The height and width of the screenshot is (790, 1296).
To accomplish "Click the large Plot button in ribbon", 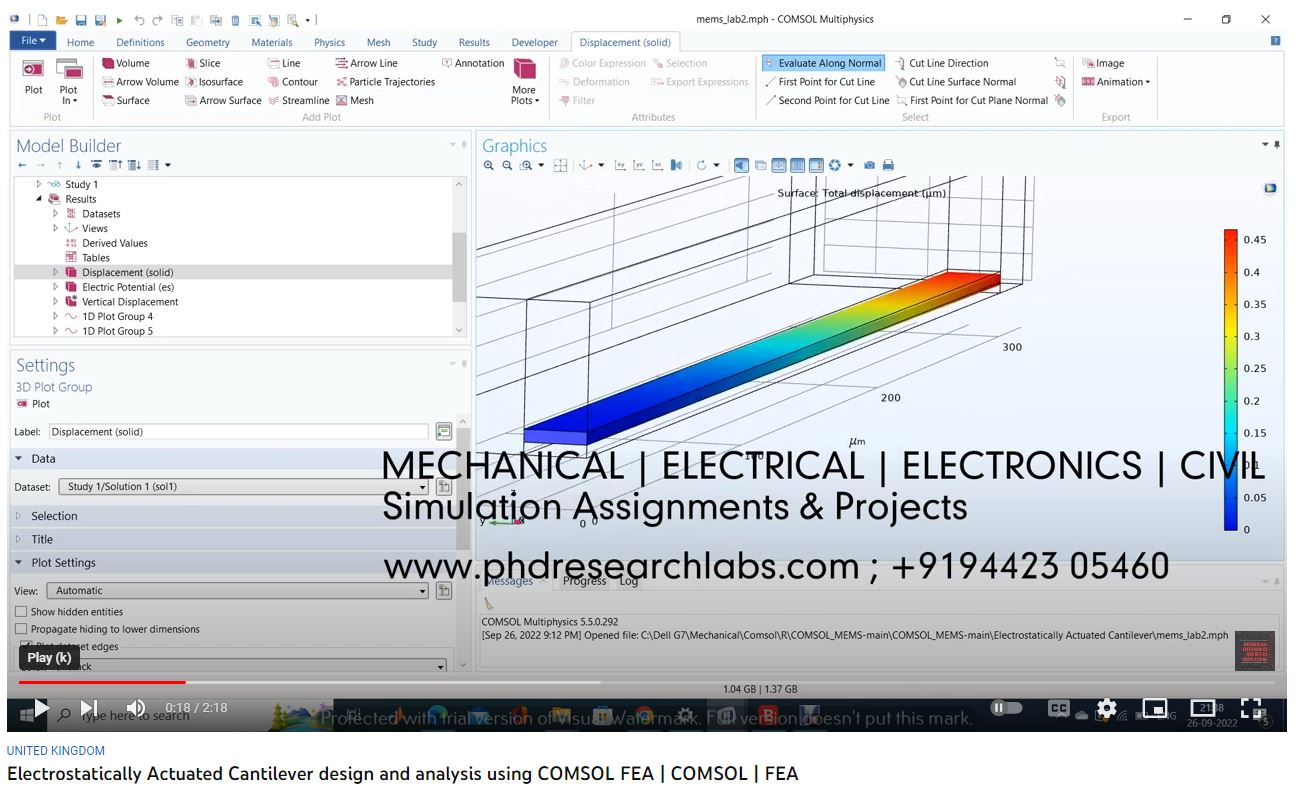I will click(x=33, y=77).
